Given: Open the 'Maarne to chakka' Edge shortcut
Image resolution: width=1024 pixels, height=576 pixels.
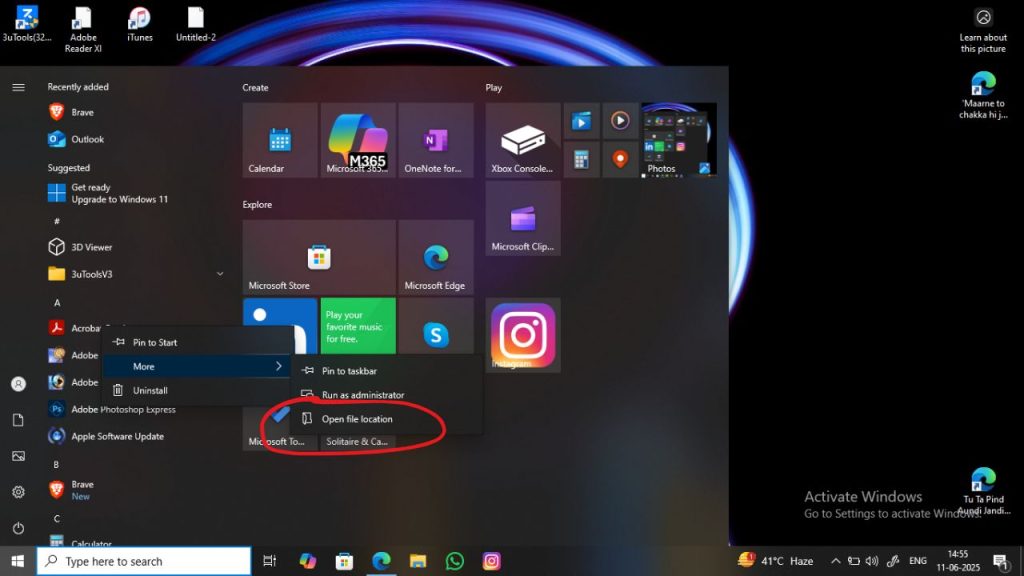Looking at the screenshot, I should (x=983, y=95).
